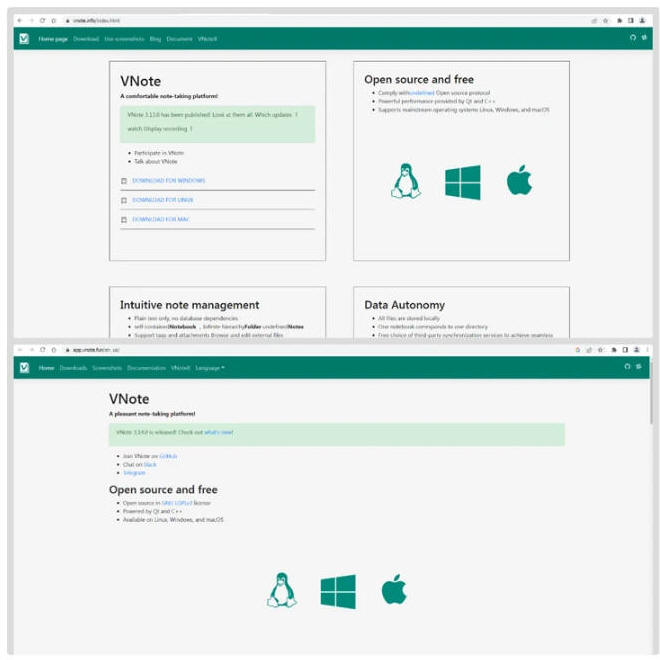Open the Document item in the top navbar
Image resolution: width=660 pixels, height=660 pixels.
coord(179,39)
